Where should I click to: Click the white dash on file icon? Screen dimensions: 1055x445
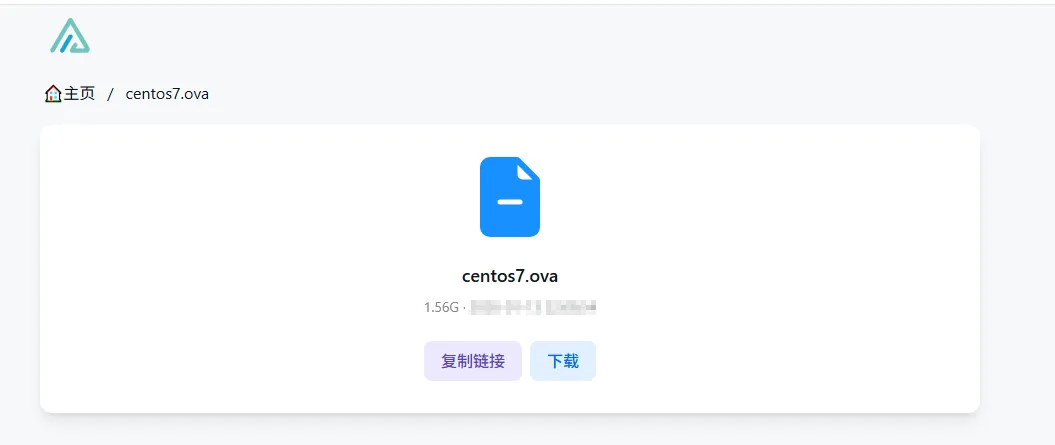[x=510, y=202]
